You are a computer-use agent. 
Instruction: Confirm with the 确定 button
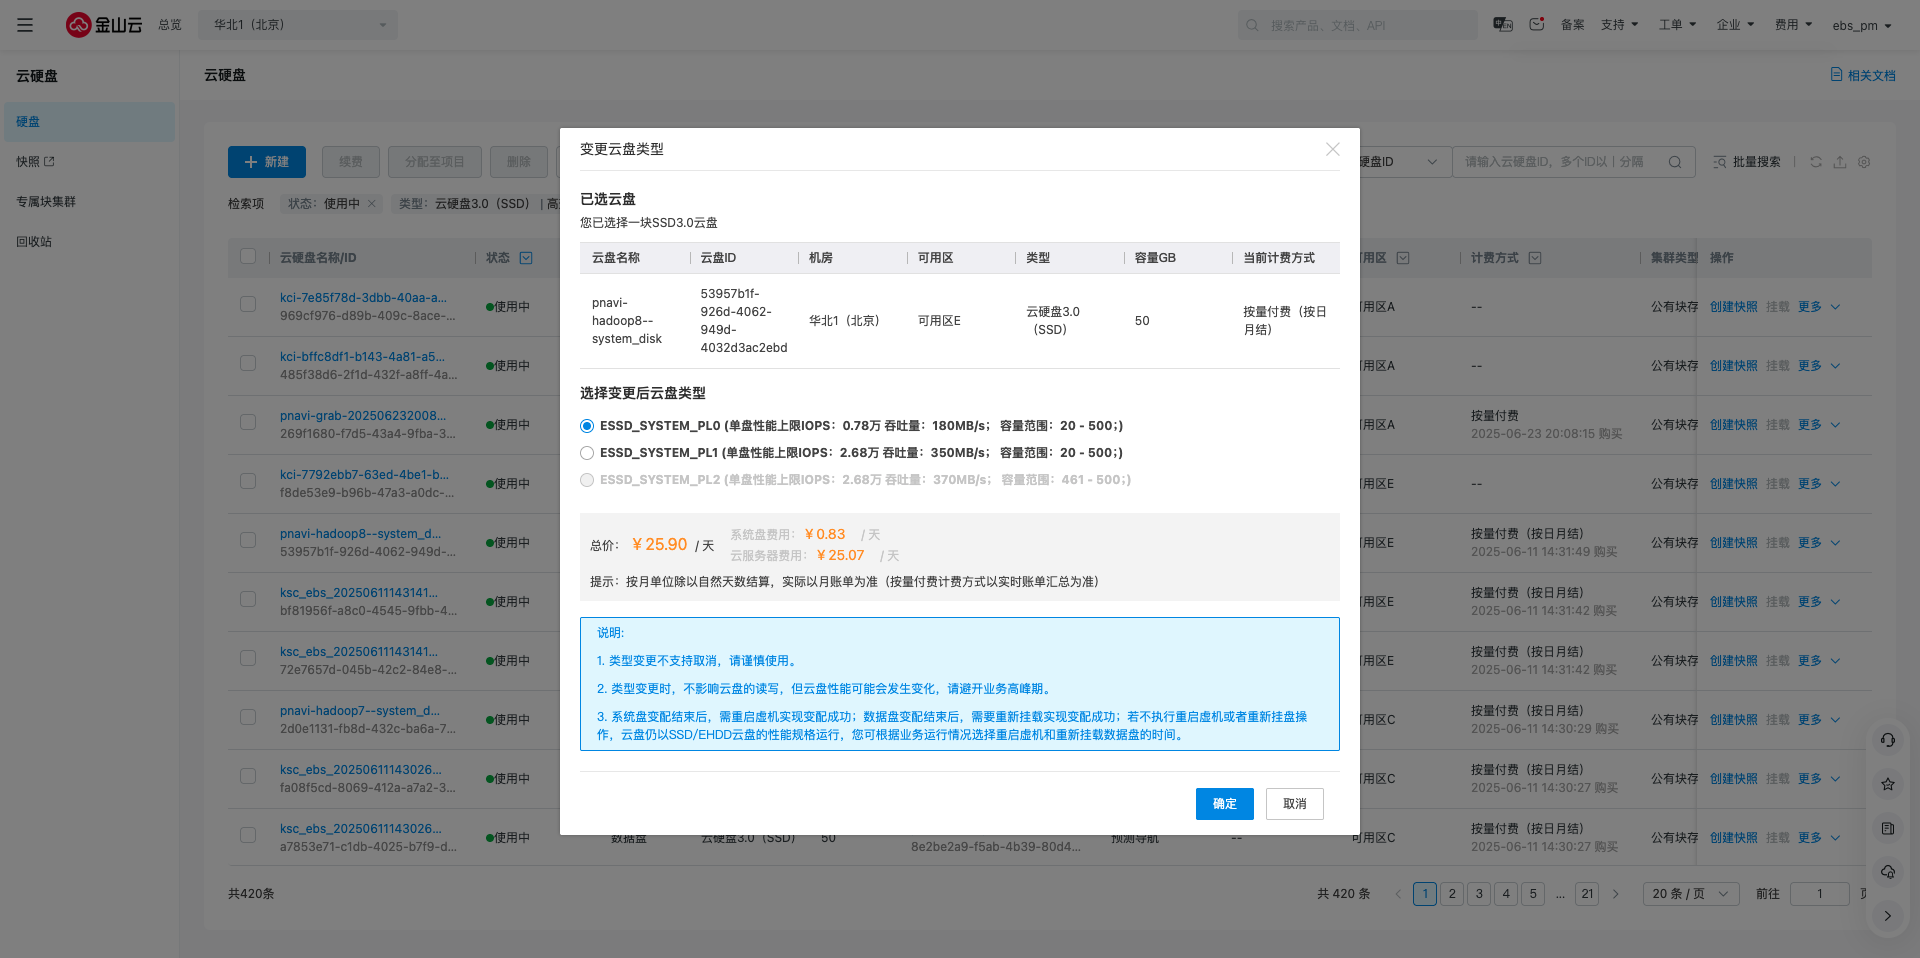click(x=1225, y=804)
